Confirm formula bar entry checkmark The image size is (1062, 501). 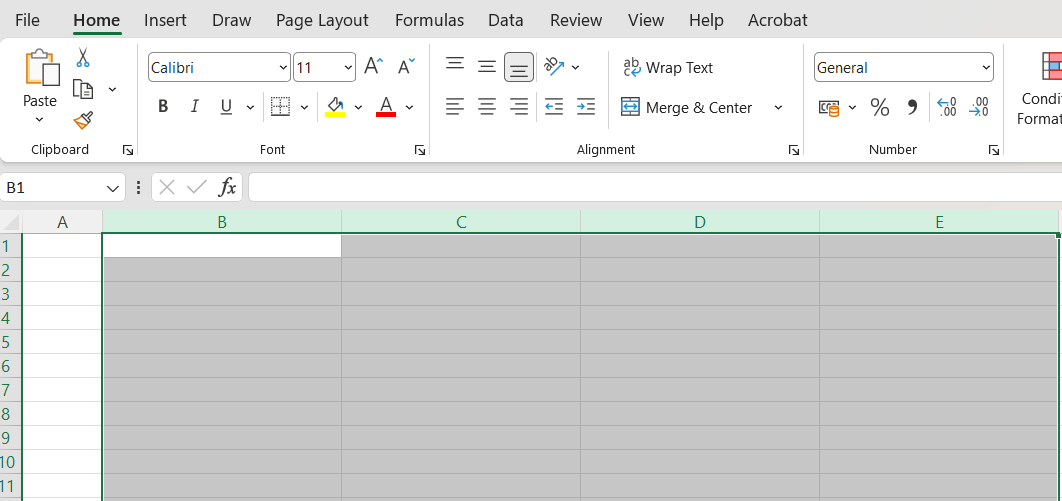[x=197, y=187]
